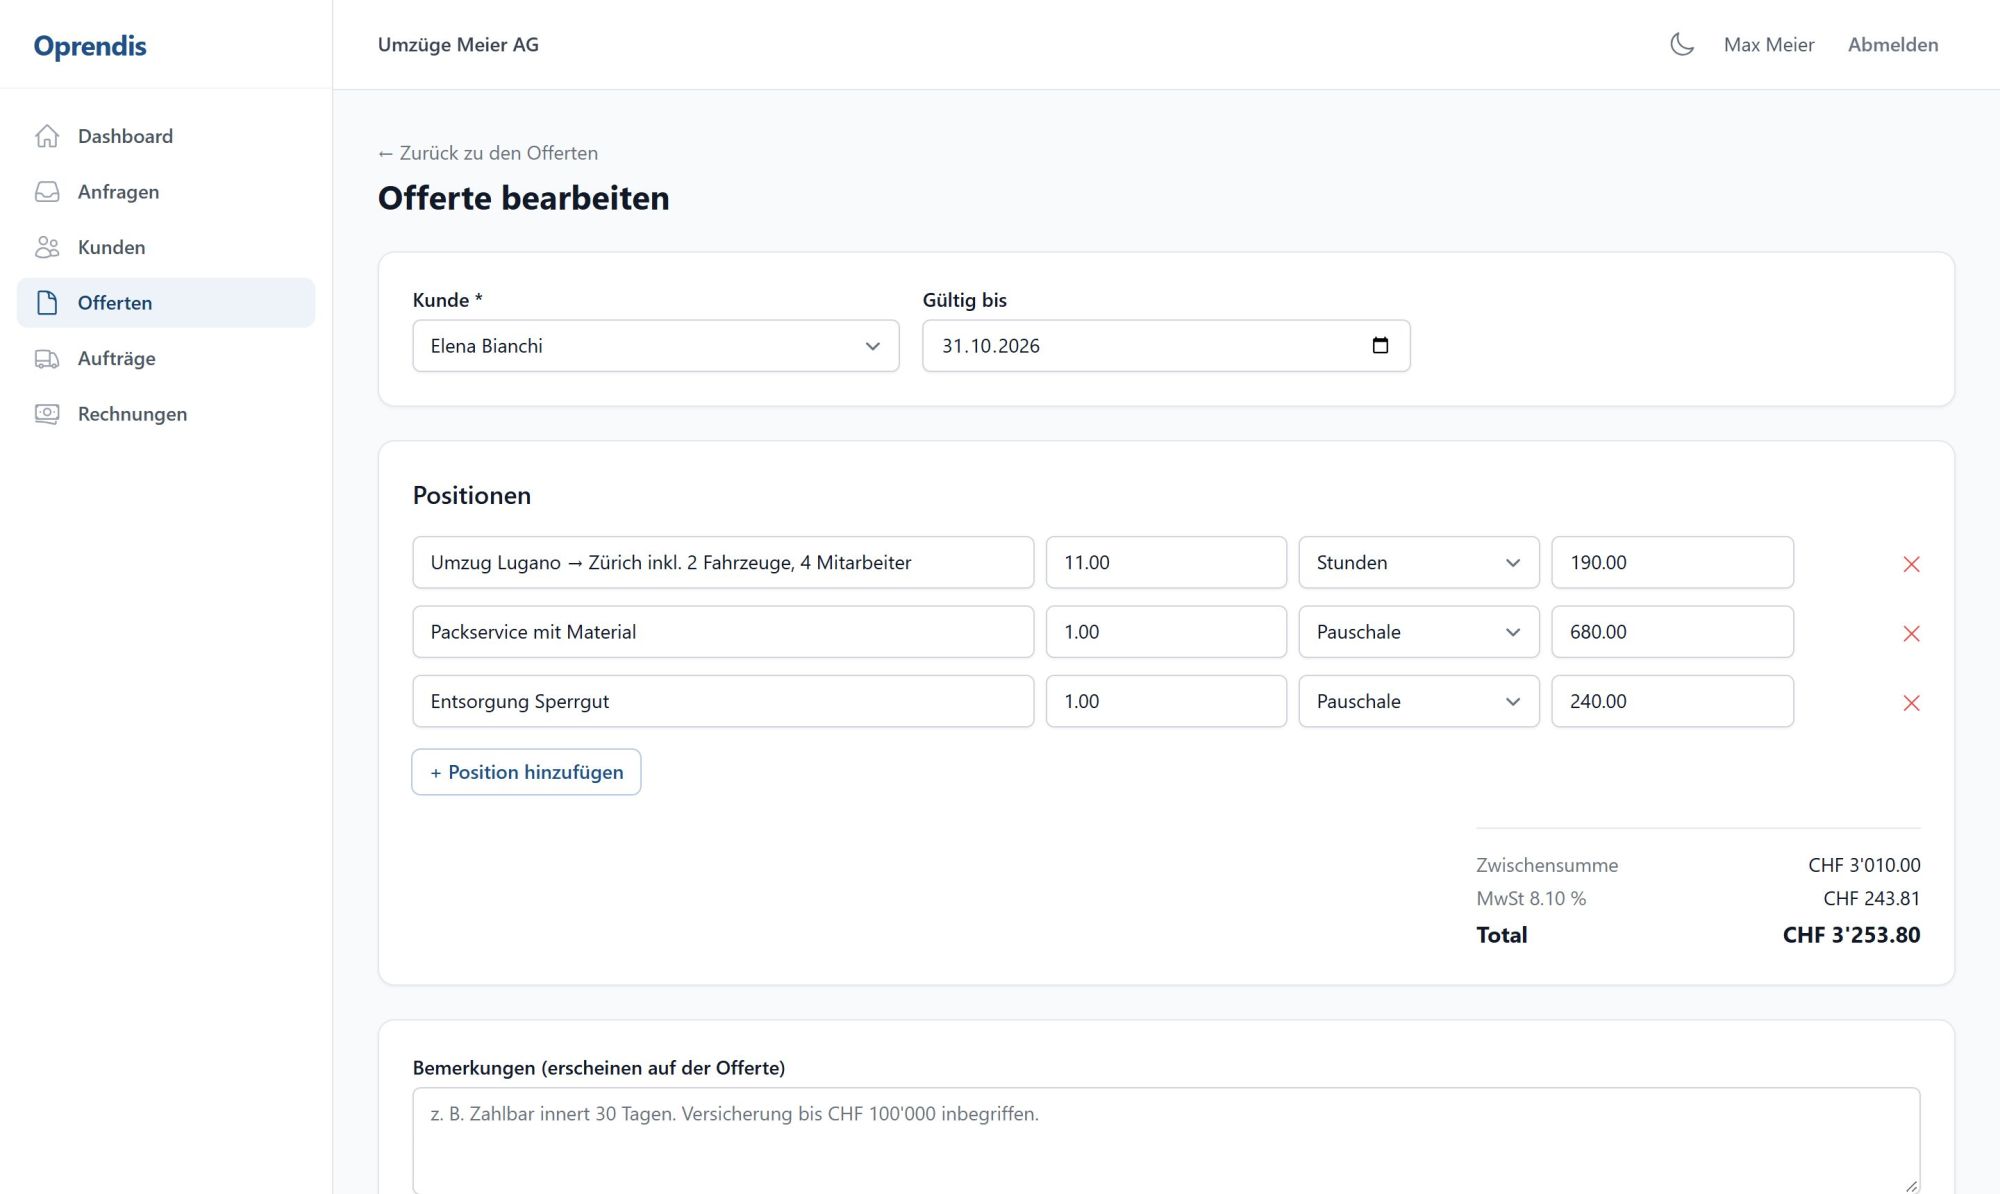Click the Dashboard house icon

pyautogui.click(x=47, y=136)
